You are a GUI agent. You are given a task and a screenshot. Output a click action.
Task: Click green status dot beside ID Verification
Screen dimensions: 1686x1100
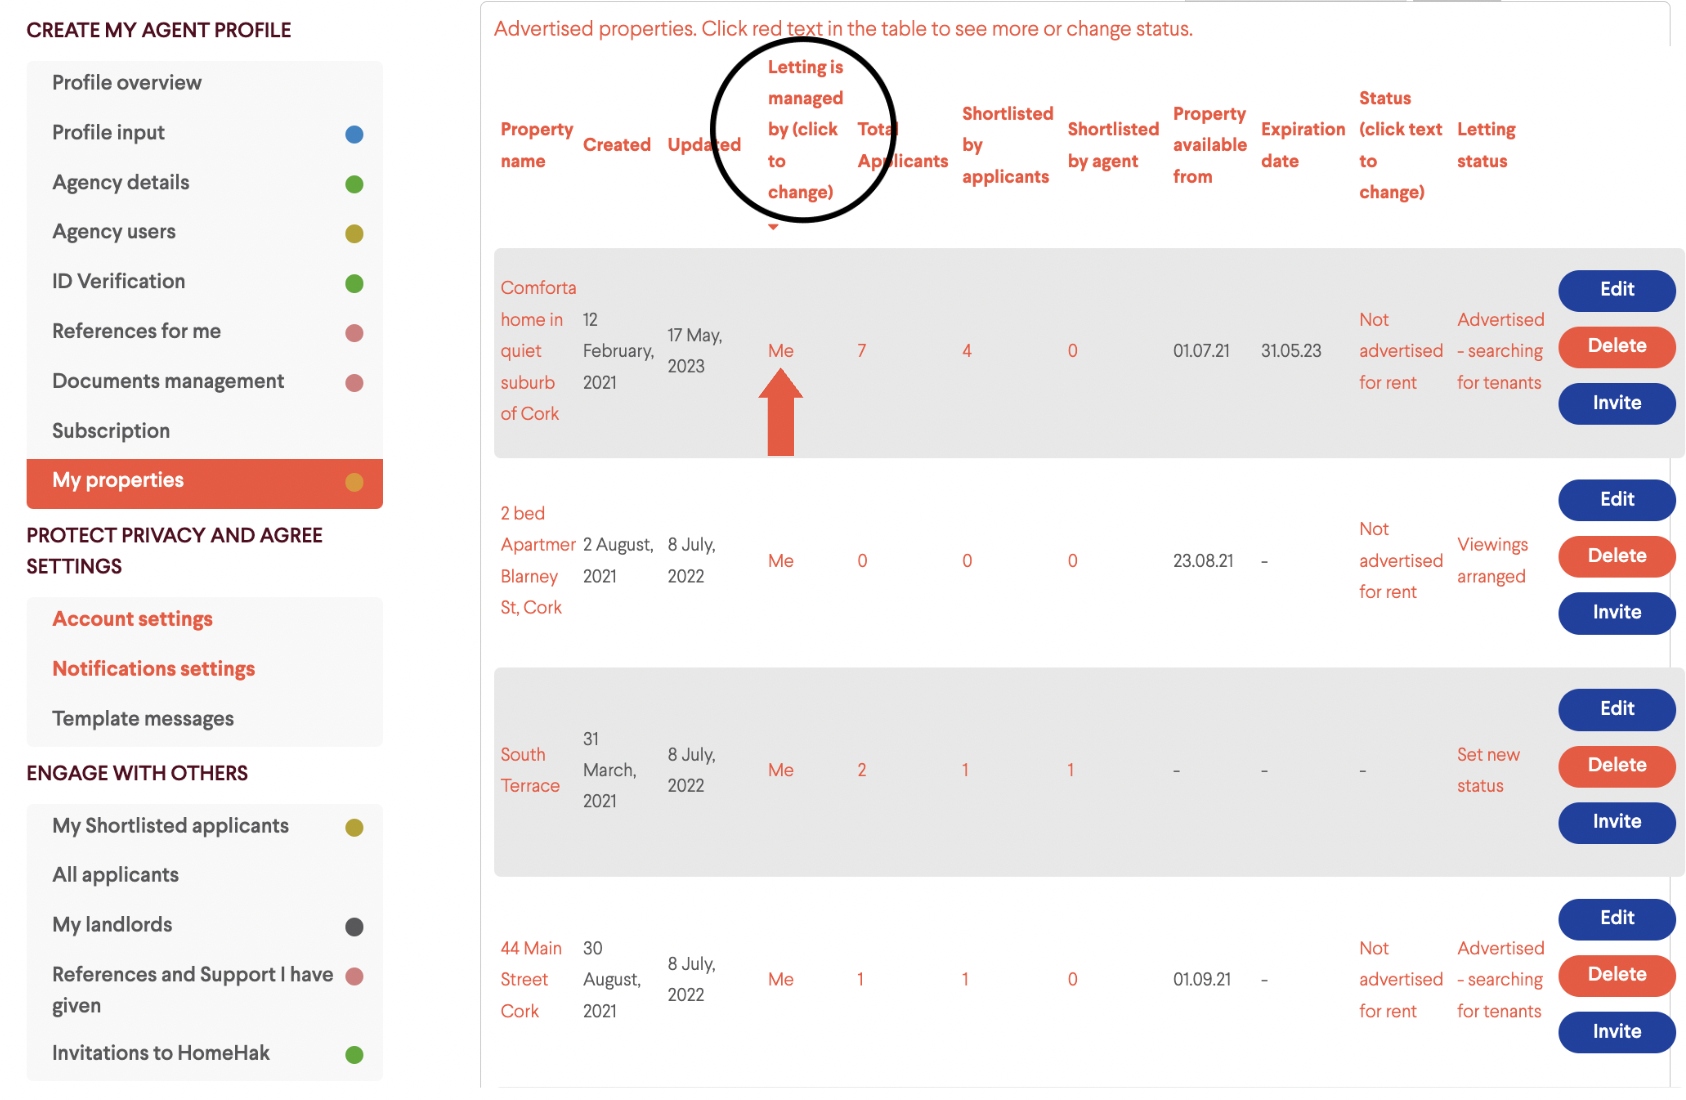[x=354, y=284]
